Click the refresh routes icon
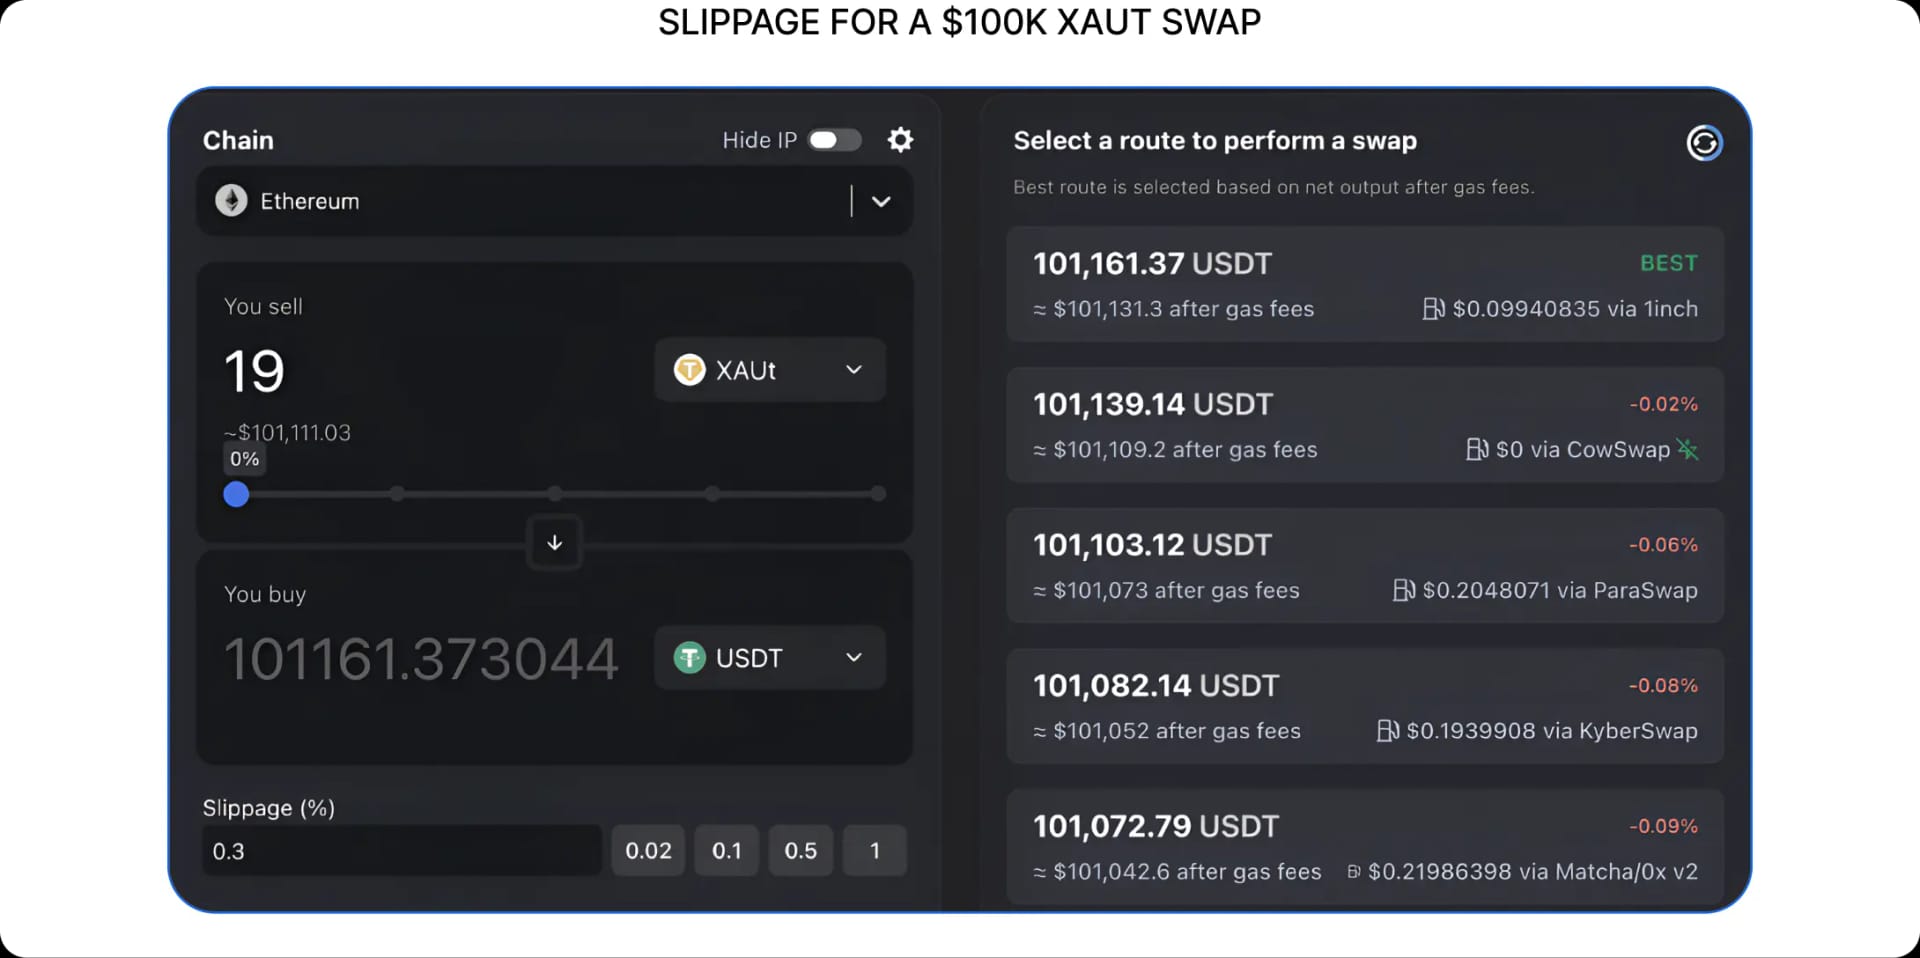The height and width of the screenshot is (958, 1920). tap(1705, 143)
